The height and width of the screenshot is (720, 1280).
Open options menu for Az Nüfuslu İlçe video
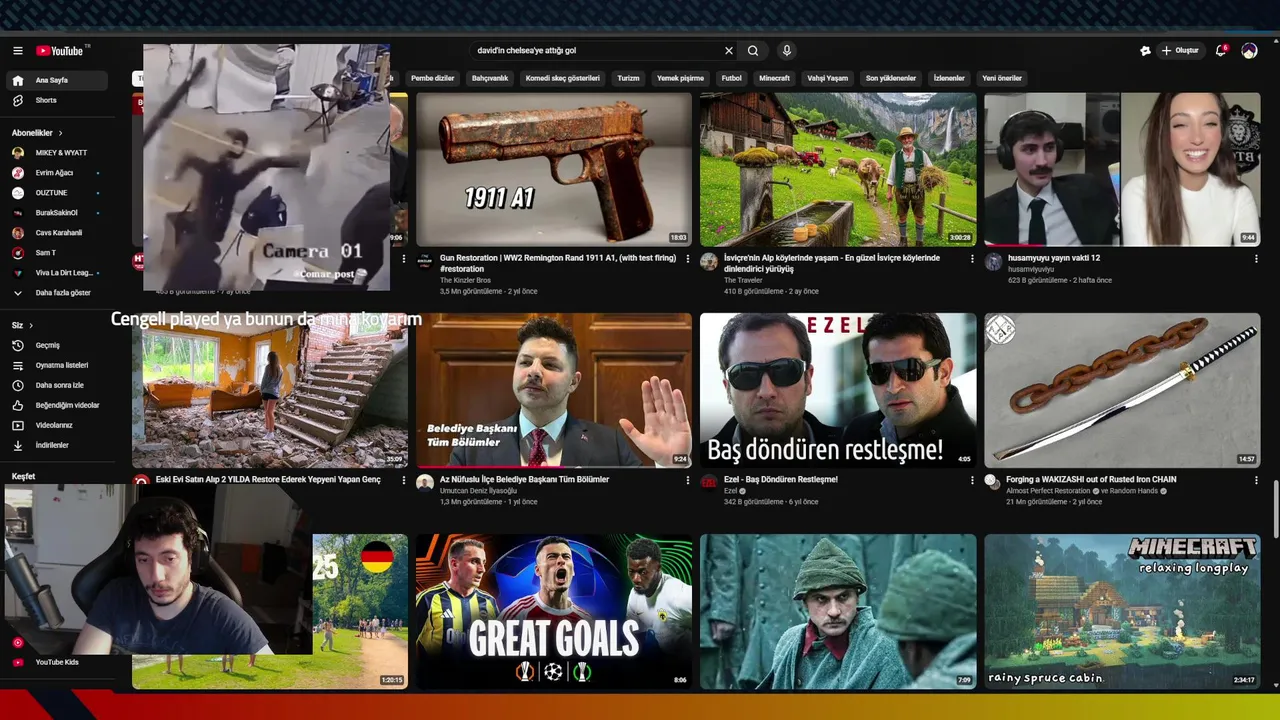[688, 480]
